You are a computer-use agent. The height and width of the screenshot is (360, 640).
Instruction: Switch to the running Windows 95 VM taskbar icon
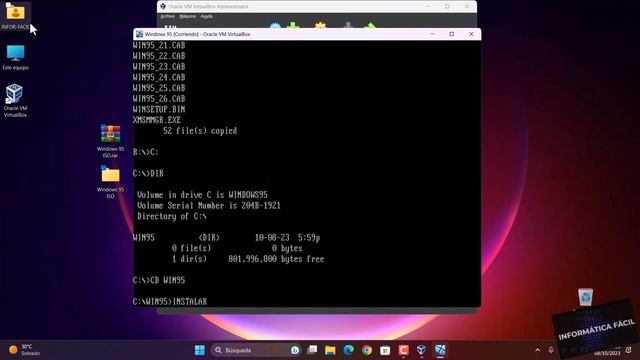pyautogui.click(x=440, y=350)
